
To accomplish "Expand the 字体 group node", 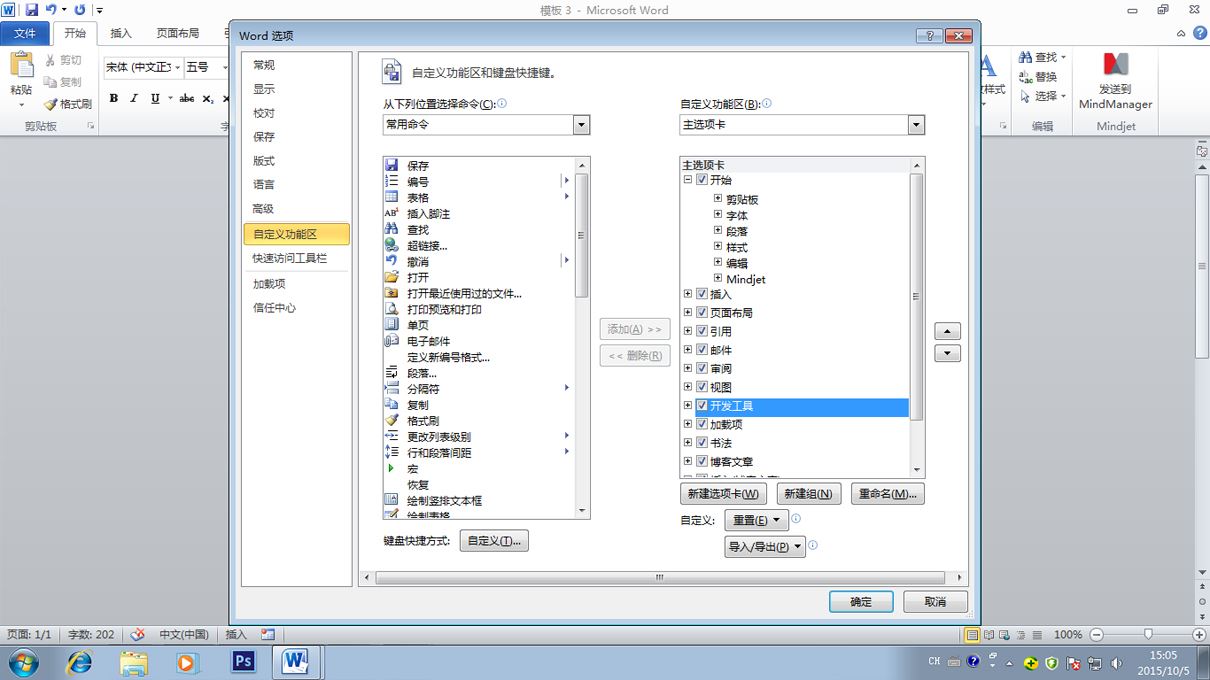I will click(x=718, y=215).
